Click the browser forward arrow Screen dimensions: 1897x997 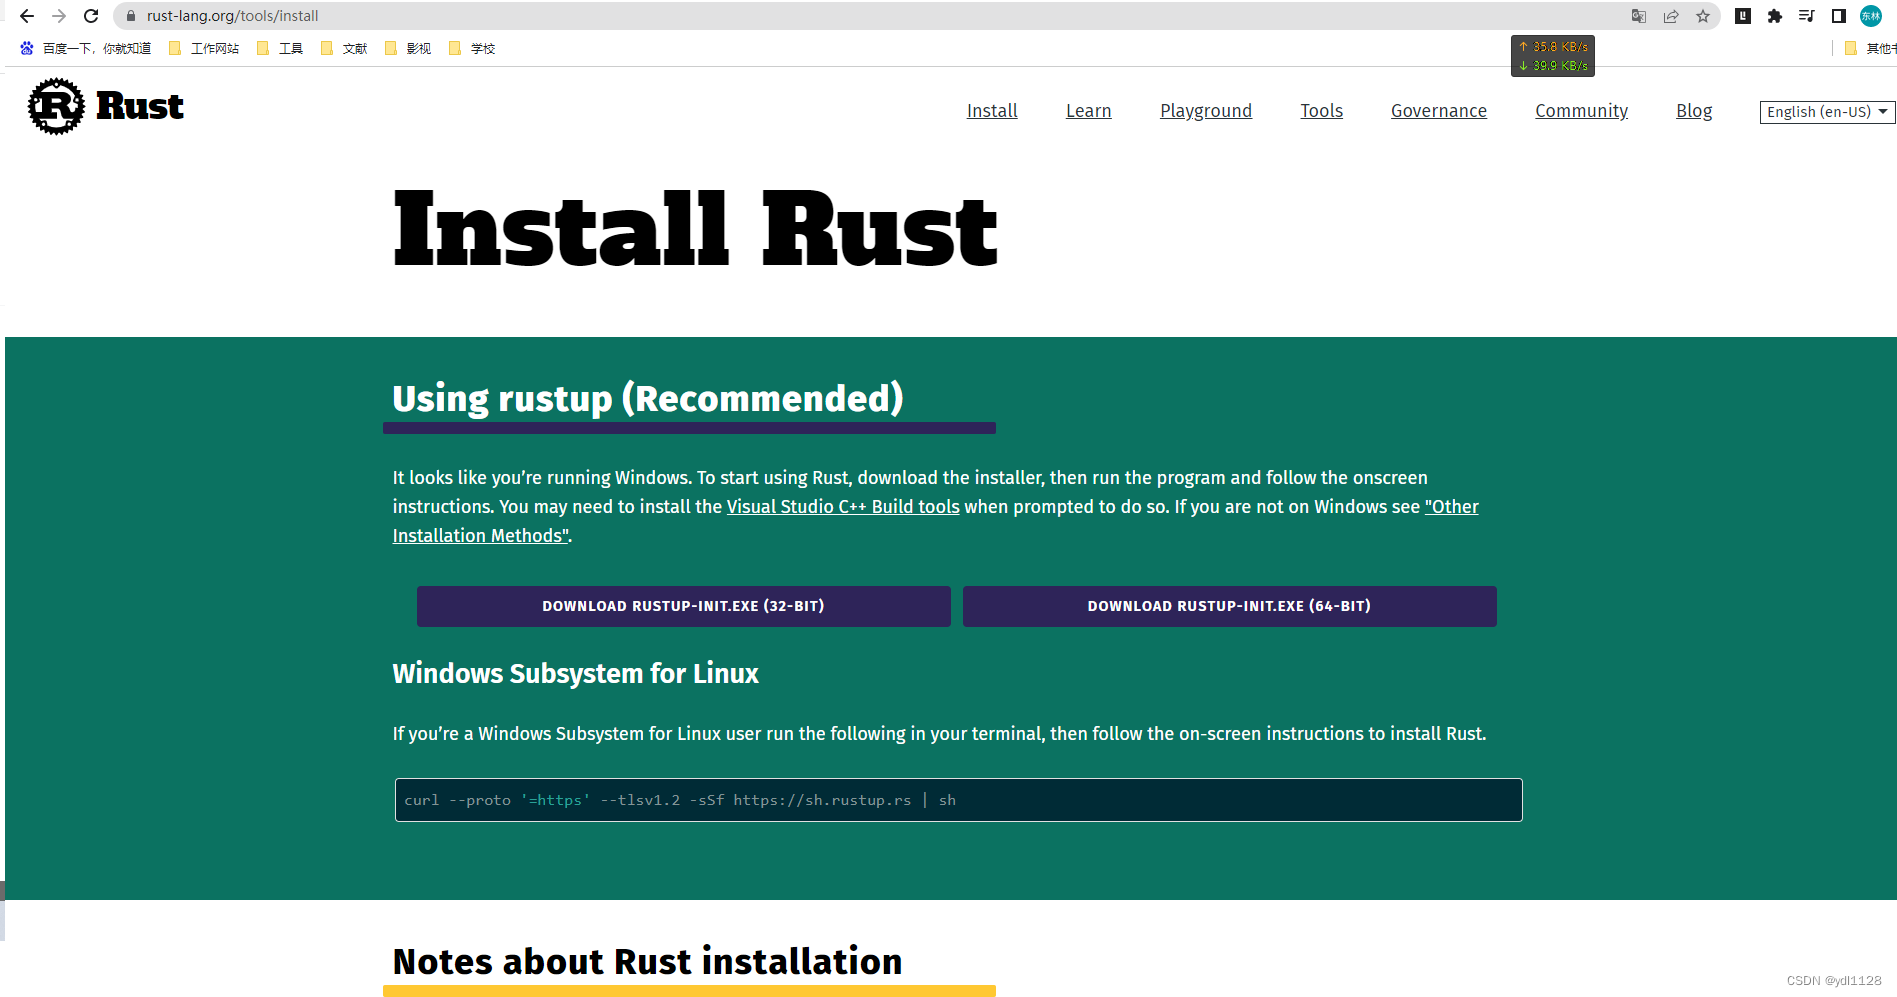(59, 16)
